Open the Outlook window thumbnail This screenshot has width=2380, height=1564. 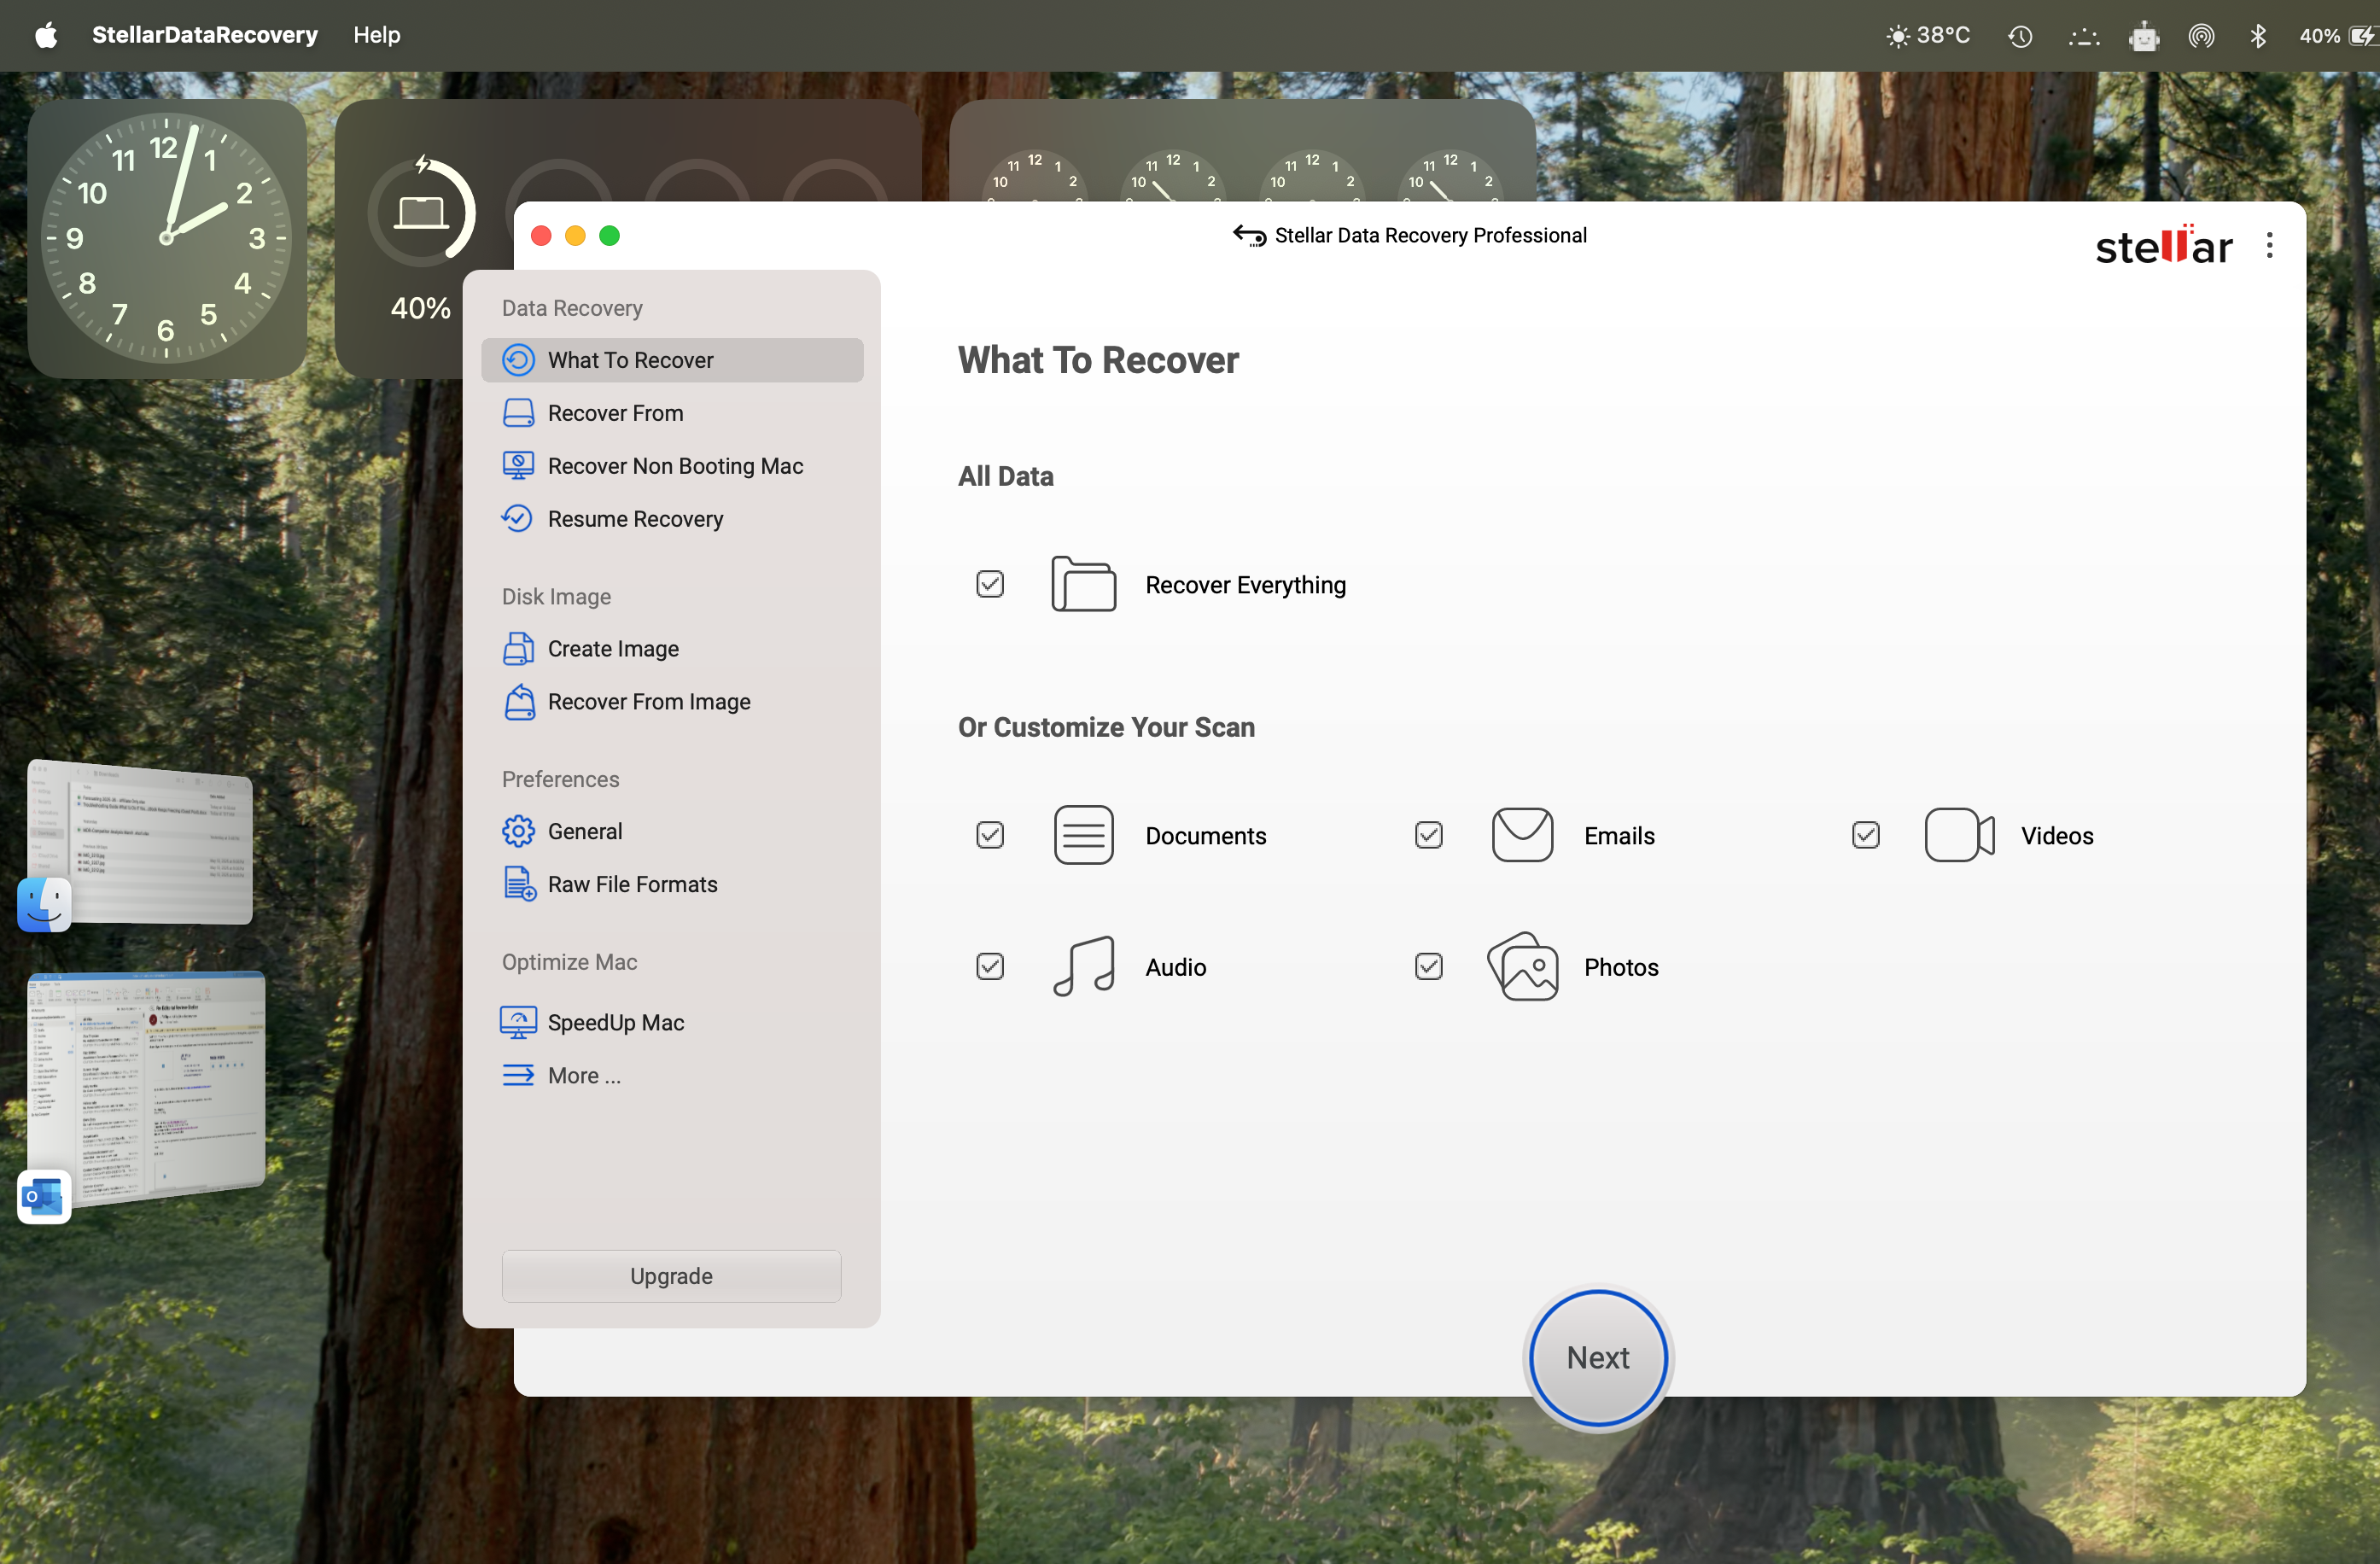click(x=150, y=1082)
